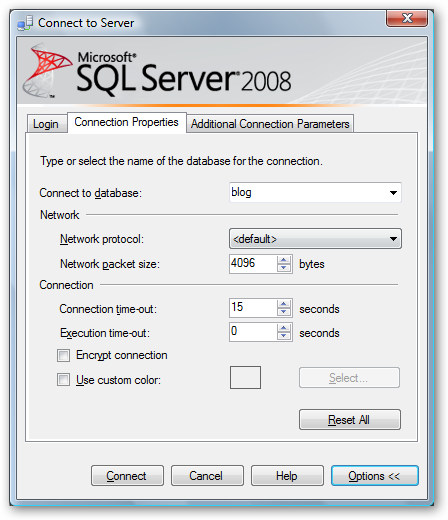The height and width of the screenshot is (520, 448).
Task: Click the Connection time-out value field
Action: [253, 308]
